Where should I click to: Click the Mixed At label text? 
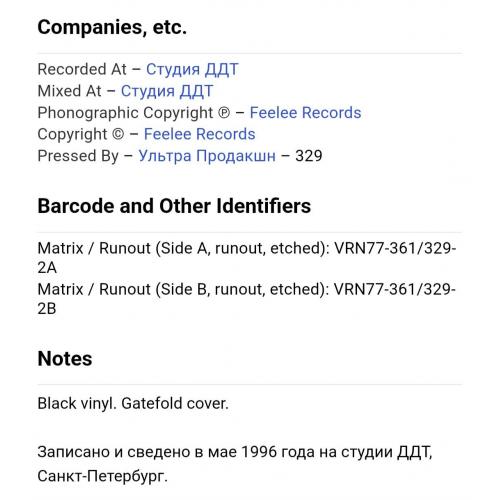(69, 91)
